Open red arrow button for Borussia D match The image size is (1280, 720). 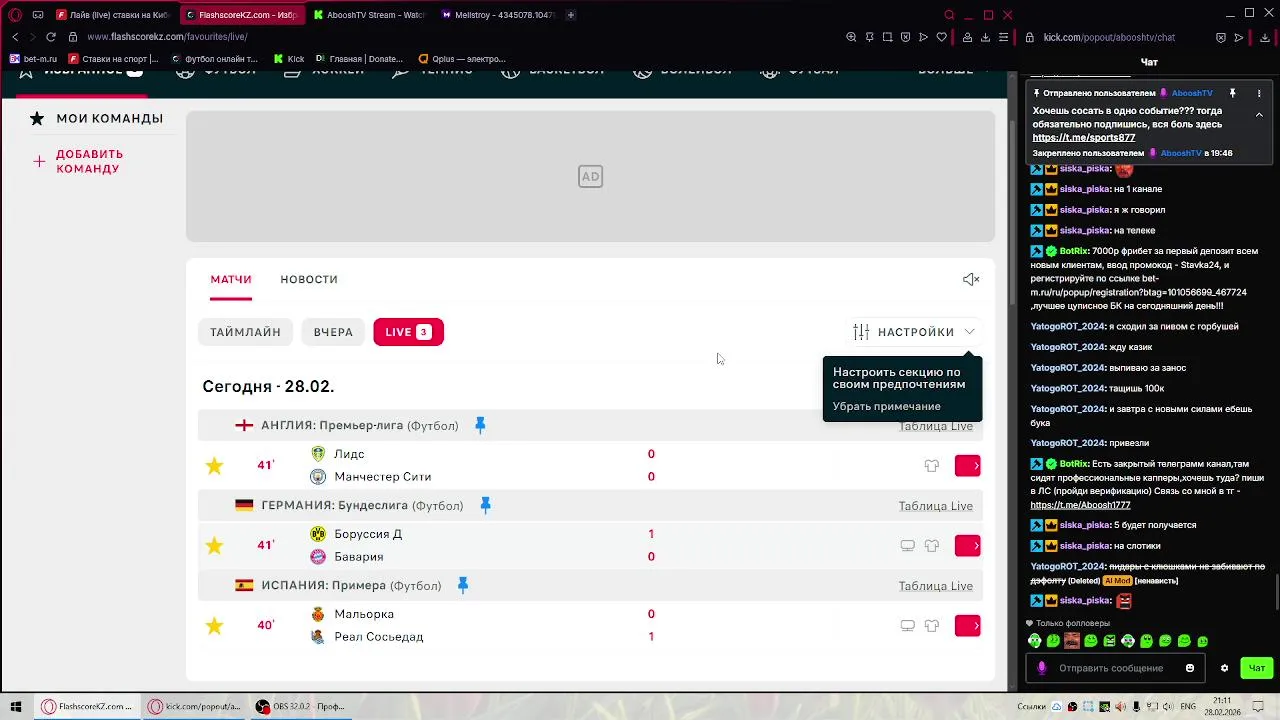pos(967,545)
